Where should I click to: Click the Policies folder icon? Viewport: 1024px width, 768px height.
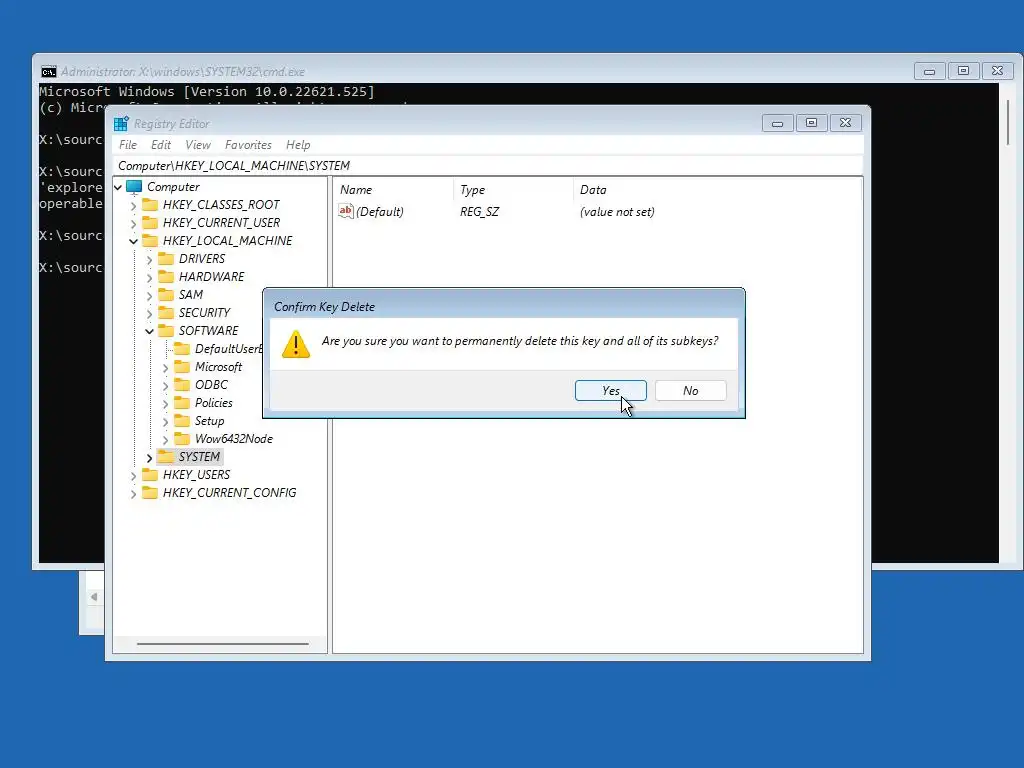(x=182, y=402)
